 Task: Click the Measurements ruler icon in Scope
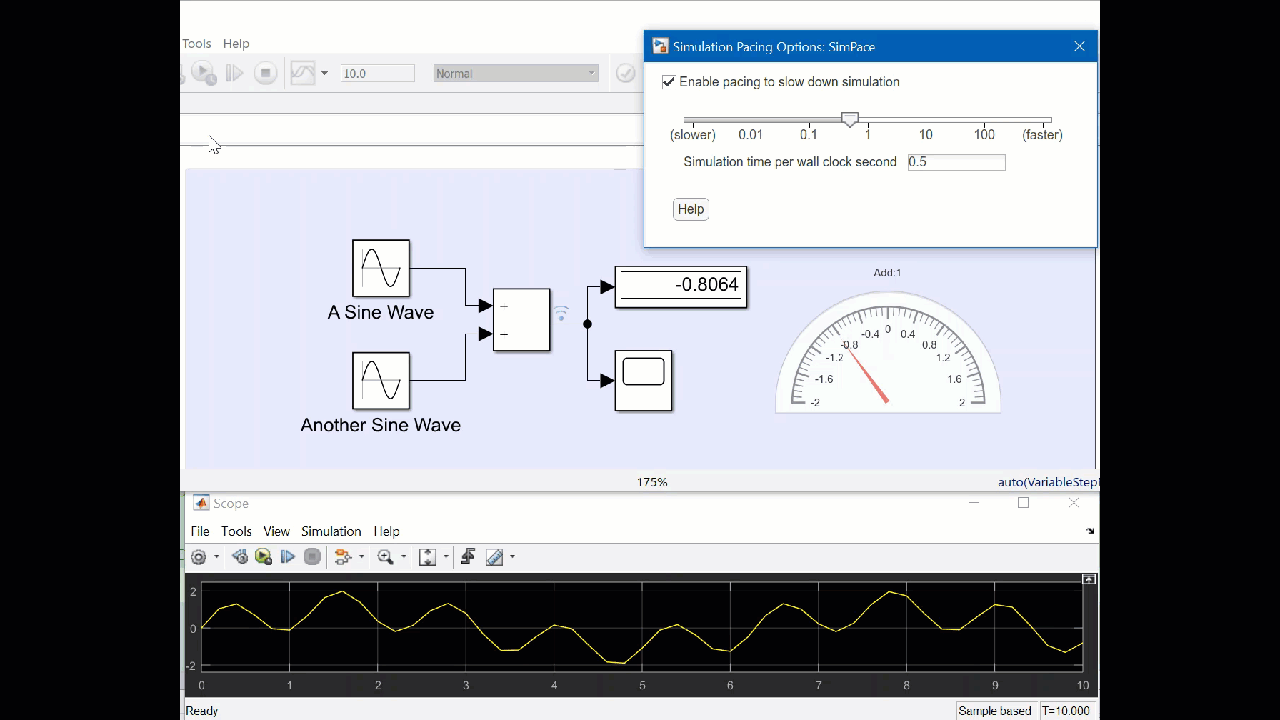pos(494,557)
